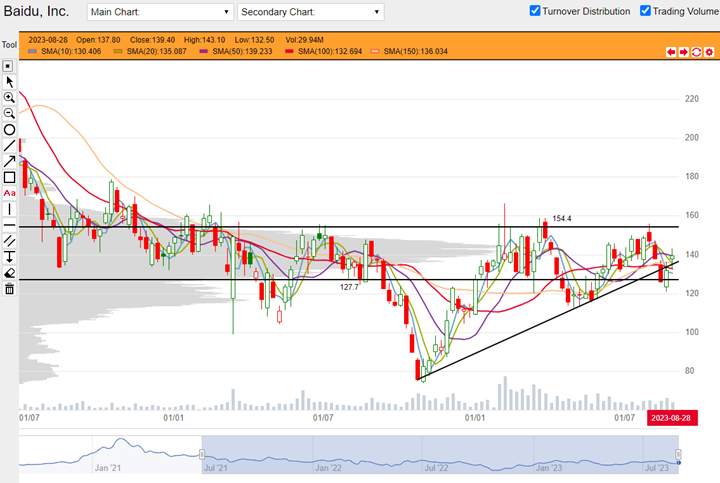Screen dimensions: 720x483
Task: Click the SMA(10):130.406 legend text
Action: (x=71, y=51)
